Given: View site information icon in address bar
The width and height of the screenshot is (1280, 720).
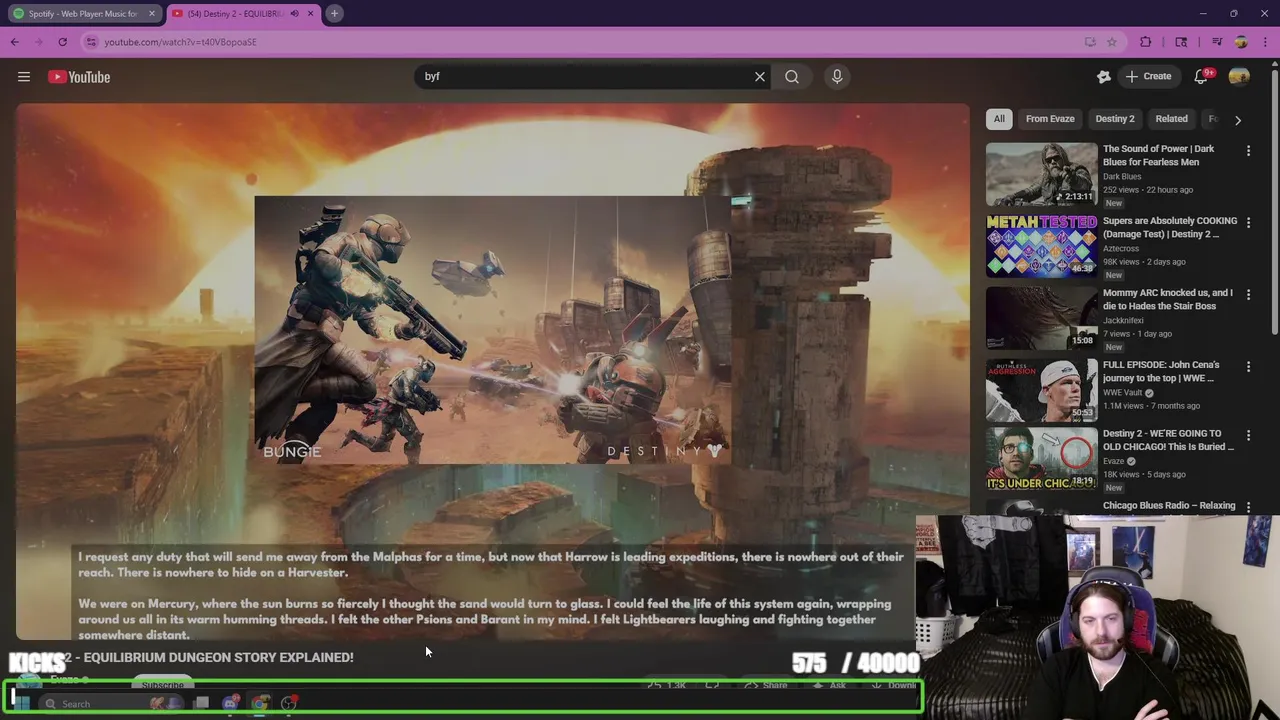Looking at the screenshot, I should (x=91, y=42).
